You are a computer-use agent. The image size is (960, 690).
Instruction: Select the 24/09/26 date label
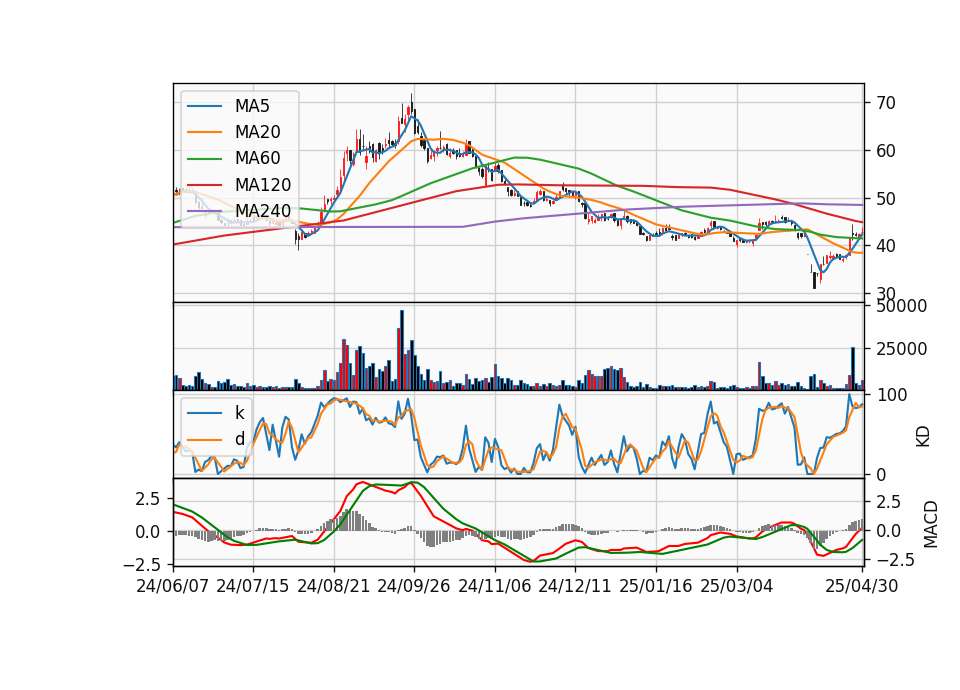click(414, 586)
